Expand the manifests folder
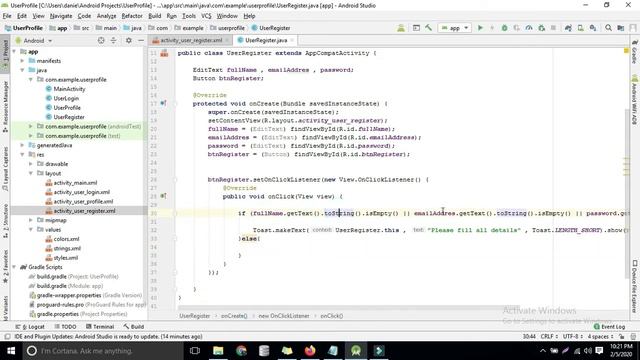 pyautogui.click(x=23, y=61)
